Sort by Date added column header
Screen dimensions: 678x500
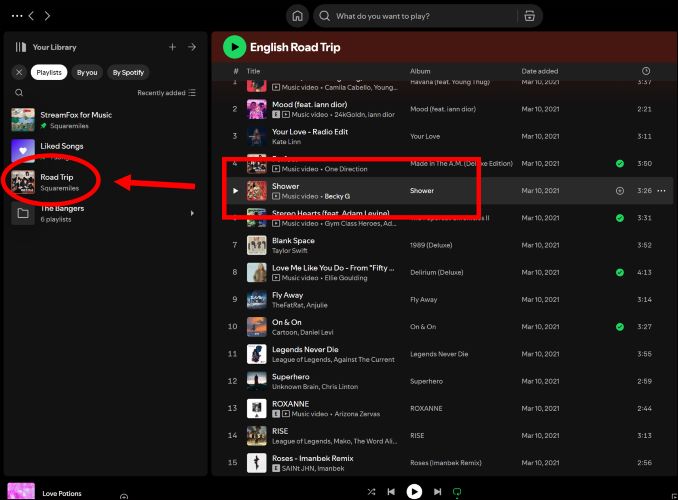click(540, 71)
